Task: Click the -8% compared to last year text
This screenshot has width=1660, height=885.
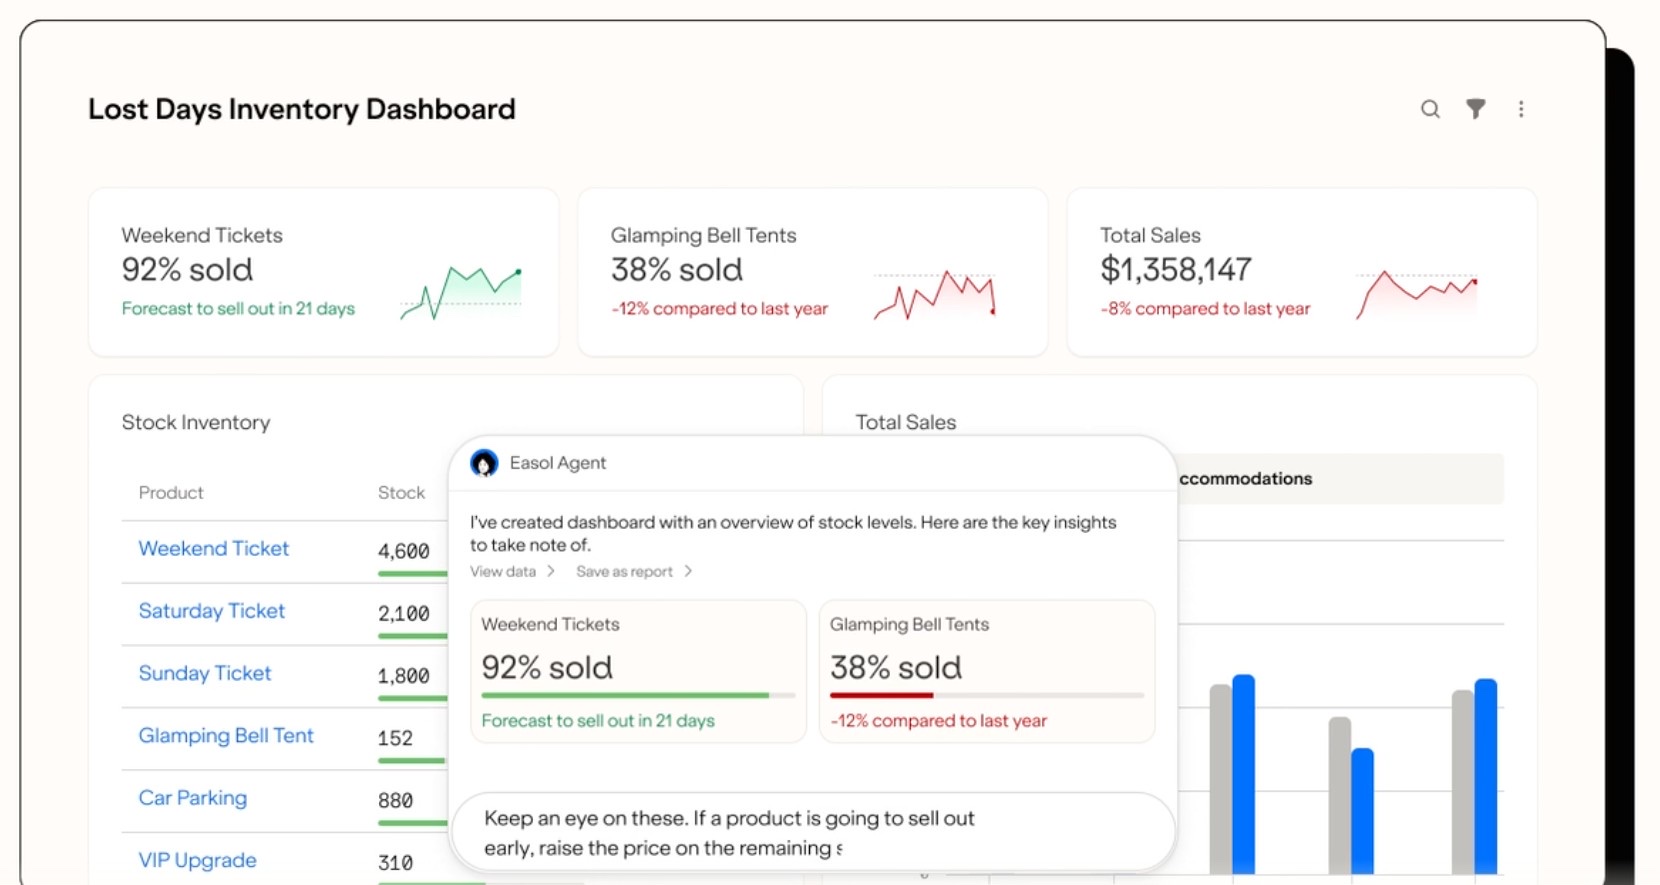Action: click(x=1205, y=309)
